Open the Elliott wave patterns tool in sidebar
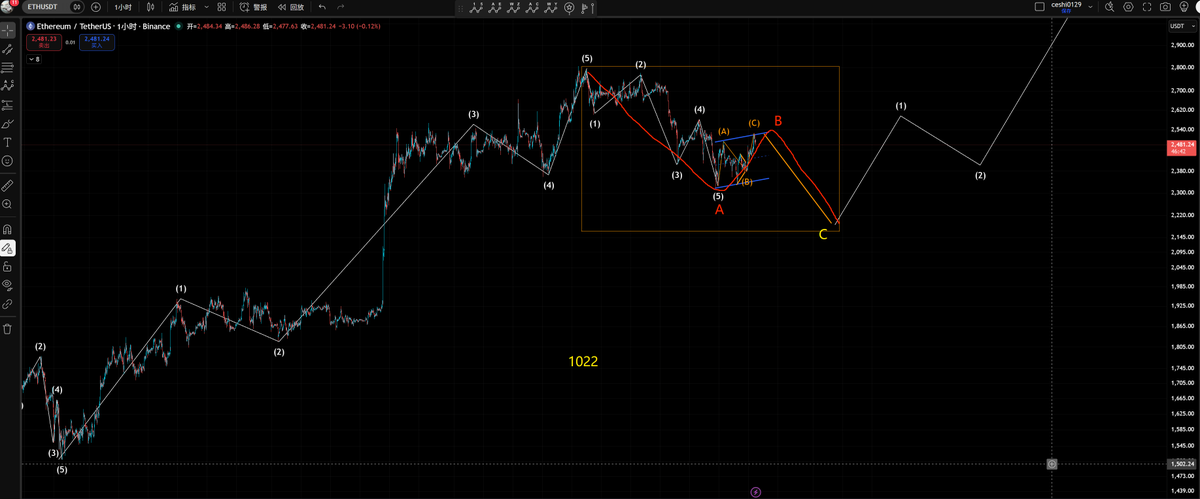 click(7, 86)
